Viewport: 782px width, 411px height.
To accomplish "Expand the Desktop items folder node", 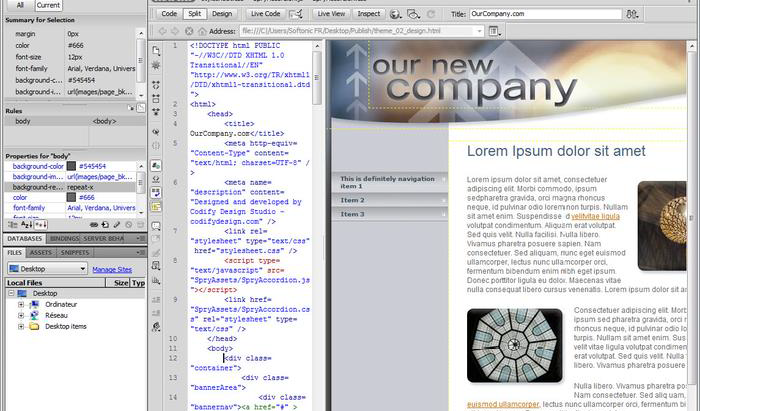I will pos(21,326).
